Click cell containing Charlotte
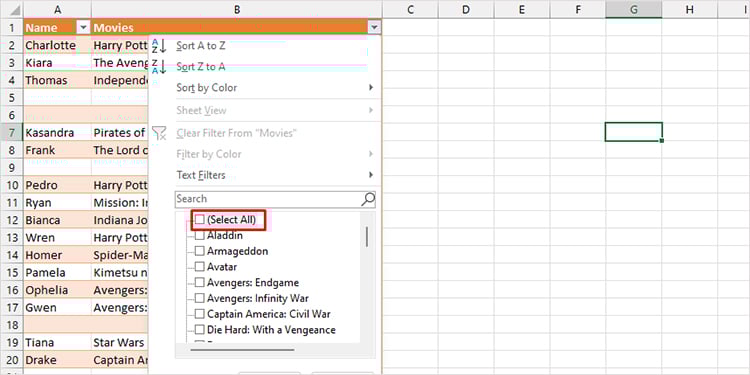The image size is (750, 375). pos(57,45)
